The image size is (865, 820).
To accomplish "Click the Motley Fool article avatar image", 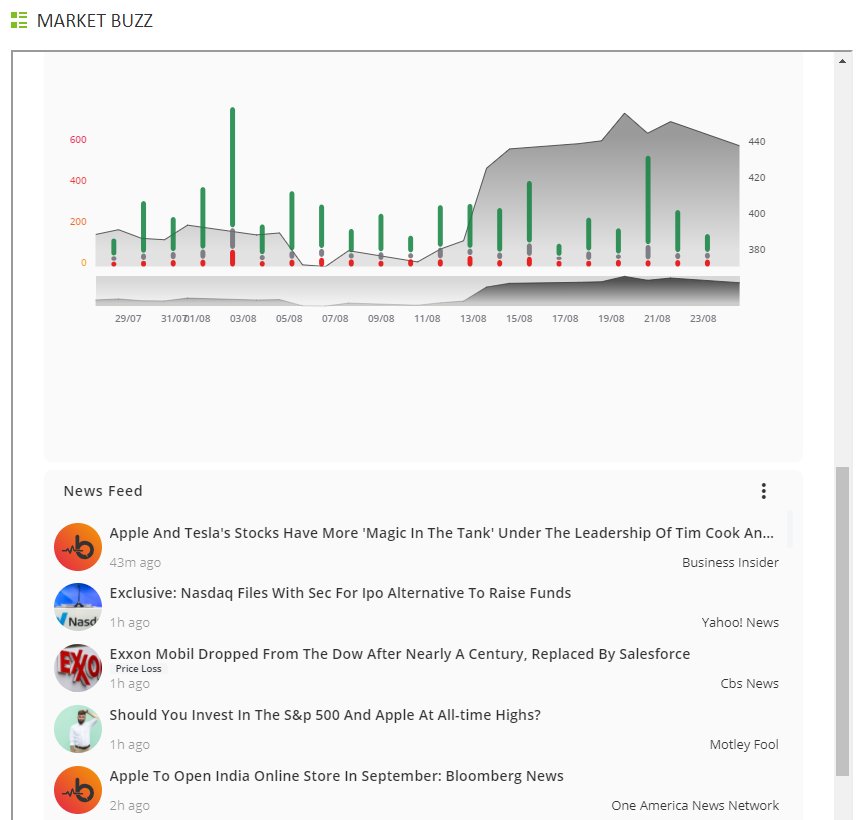I will (78, 729).
